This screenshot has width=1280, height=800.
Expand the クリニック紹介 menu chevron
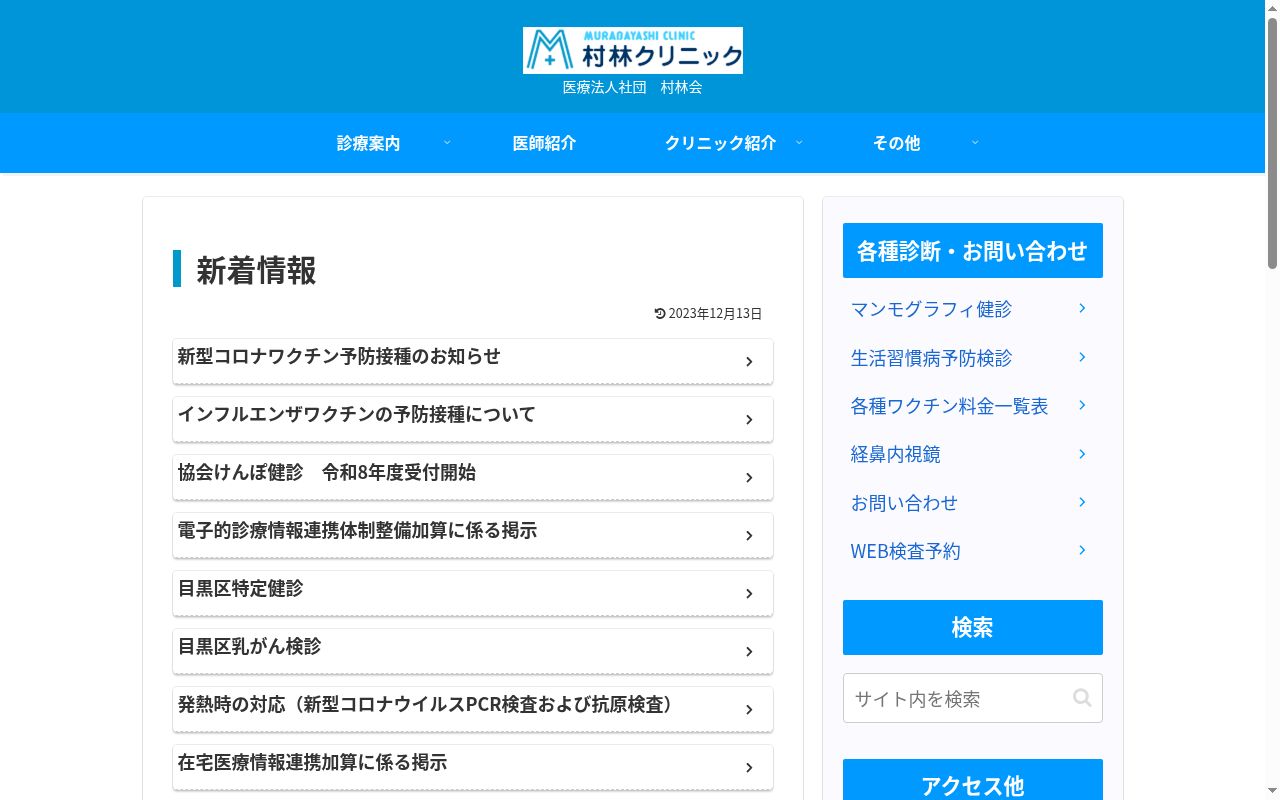[799, 142]
